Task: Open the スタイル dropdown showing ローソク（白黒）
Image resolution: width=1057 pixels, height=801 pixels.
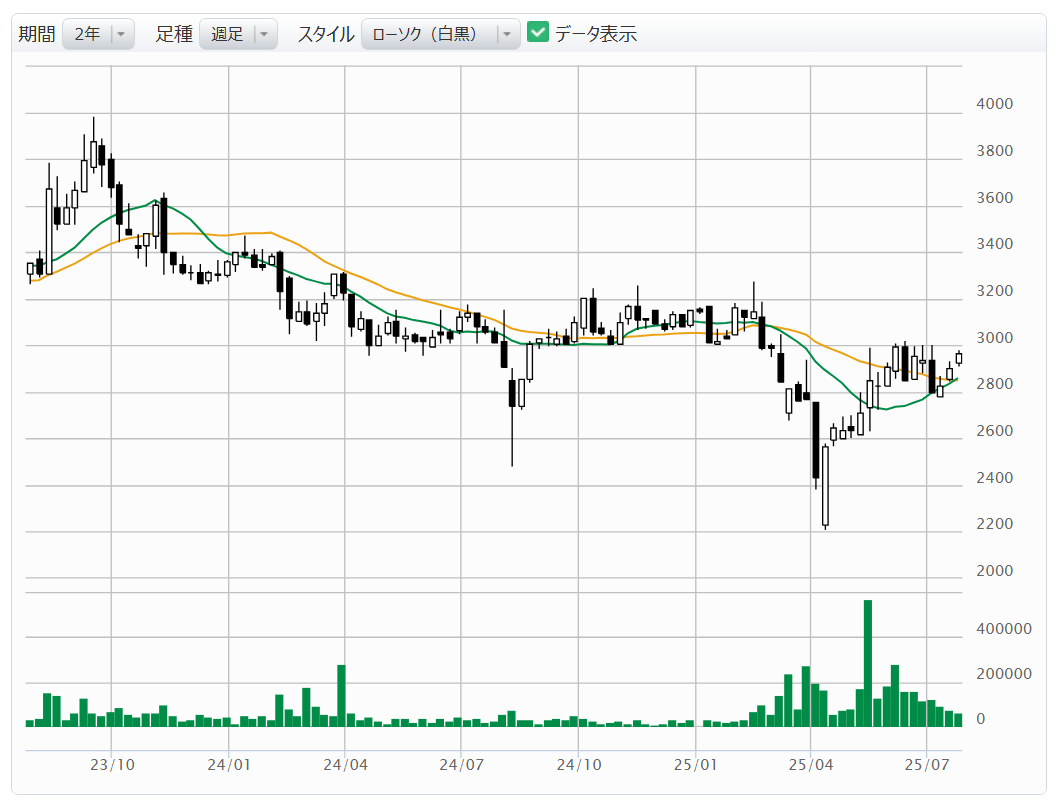Action: coord(440,34)
